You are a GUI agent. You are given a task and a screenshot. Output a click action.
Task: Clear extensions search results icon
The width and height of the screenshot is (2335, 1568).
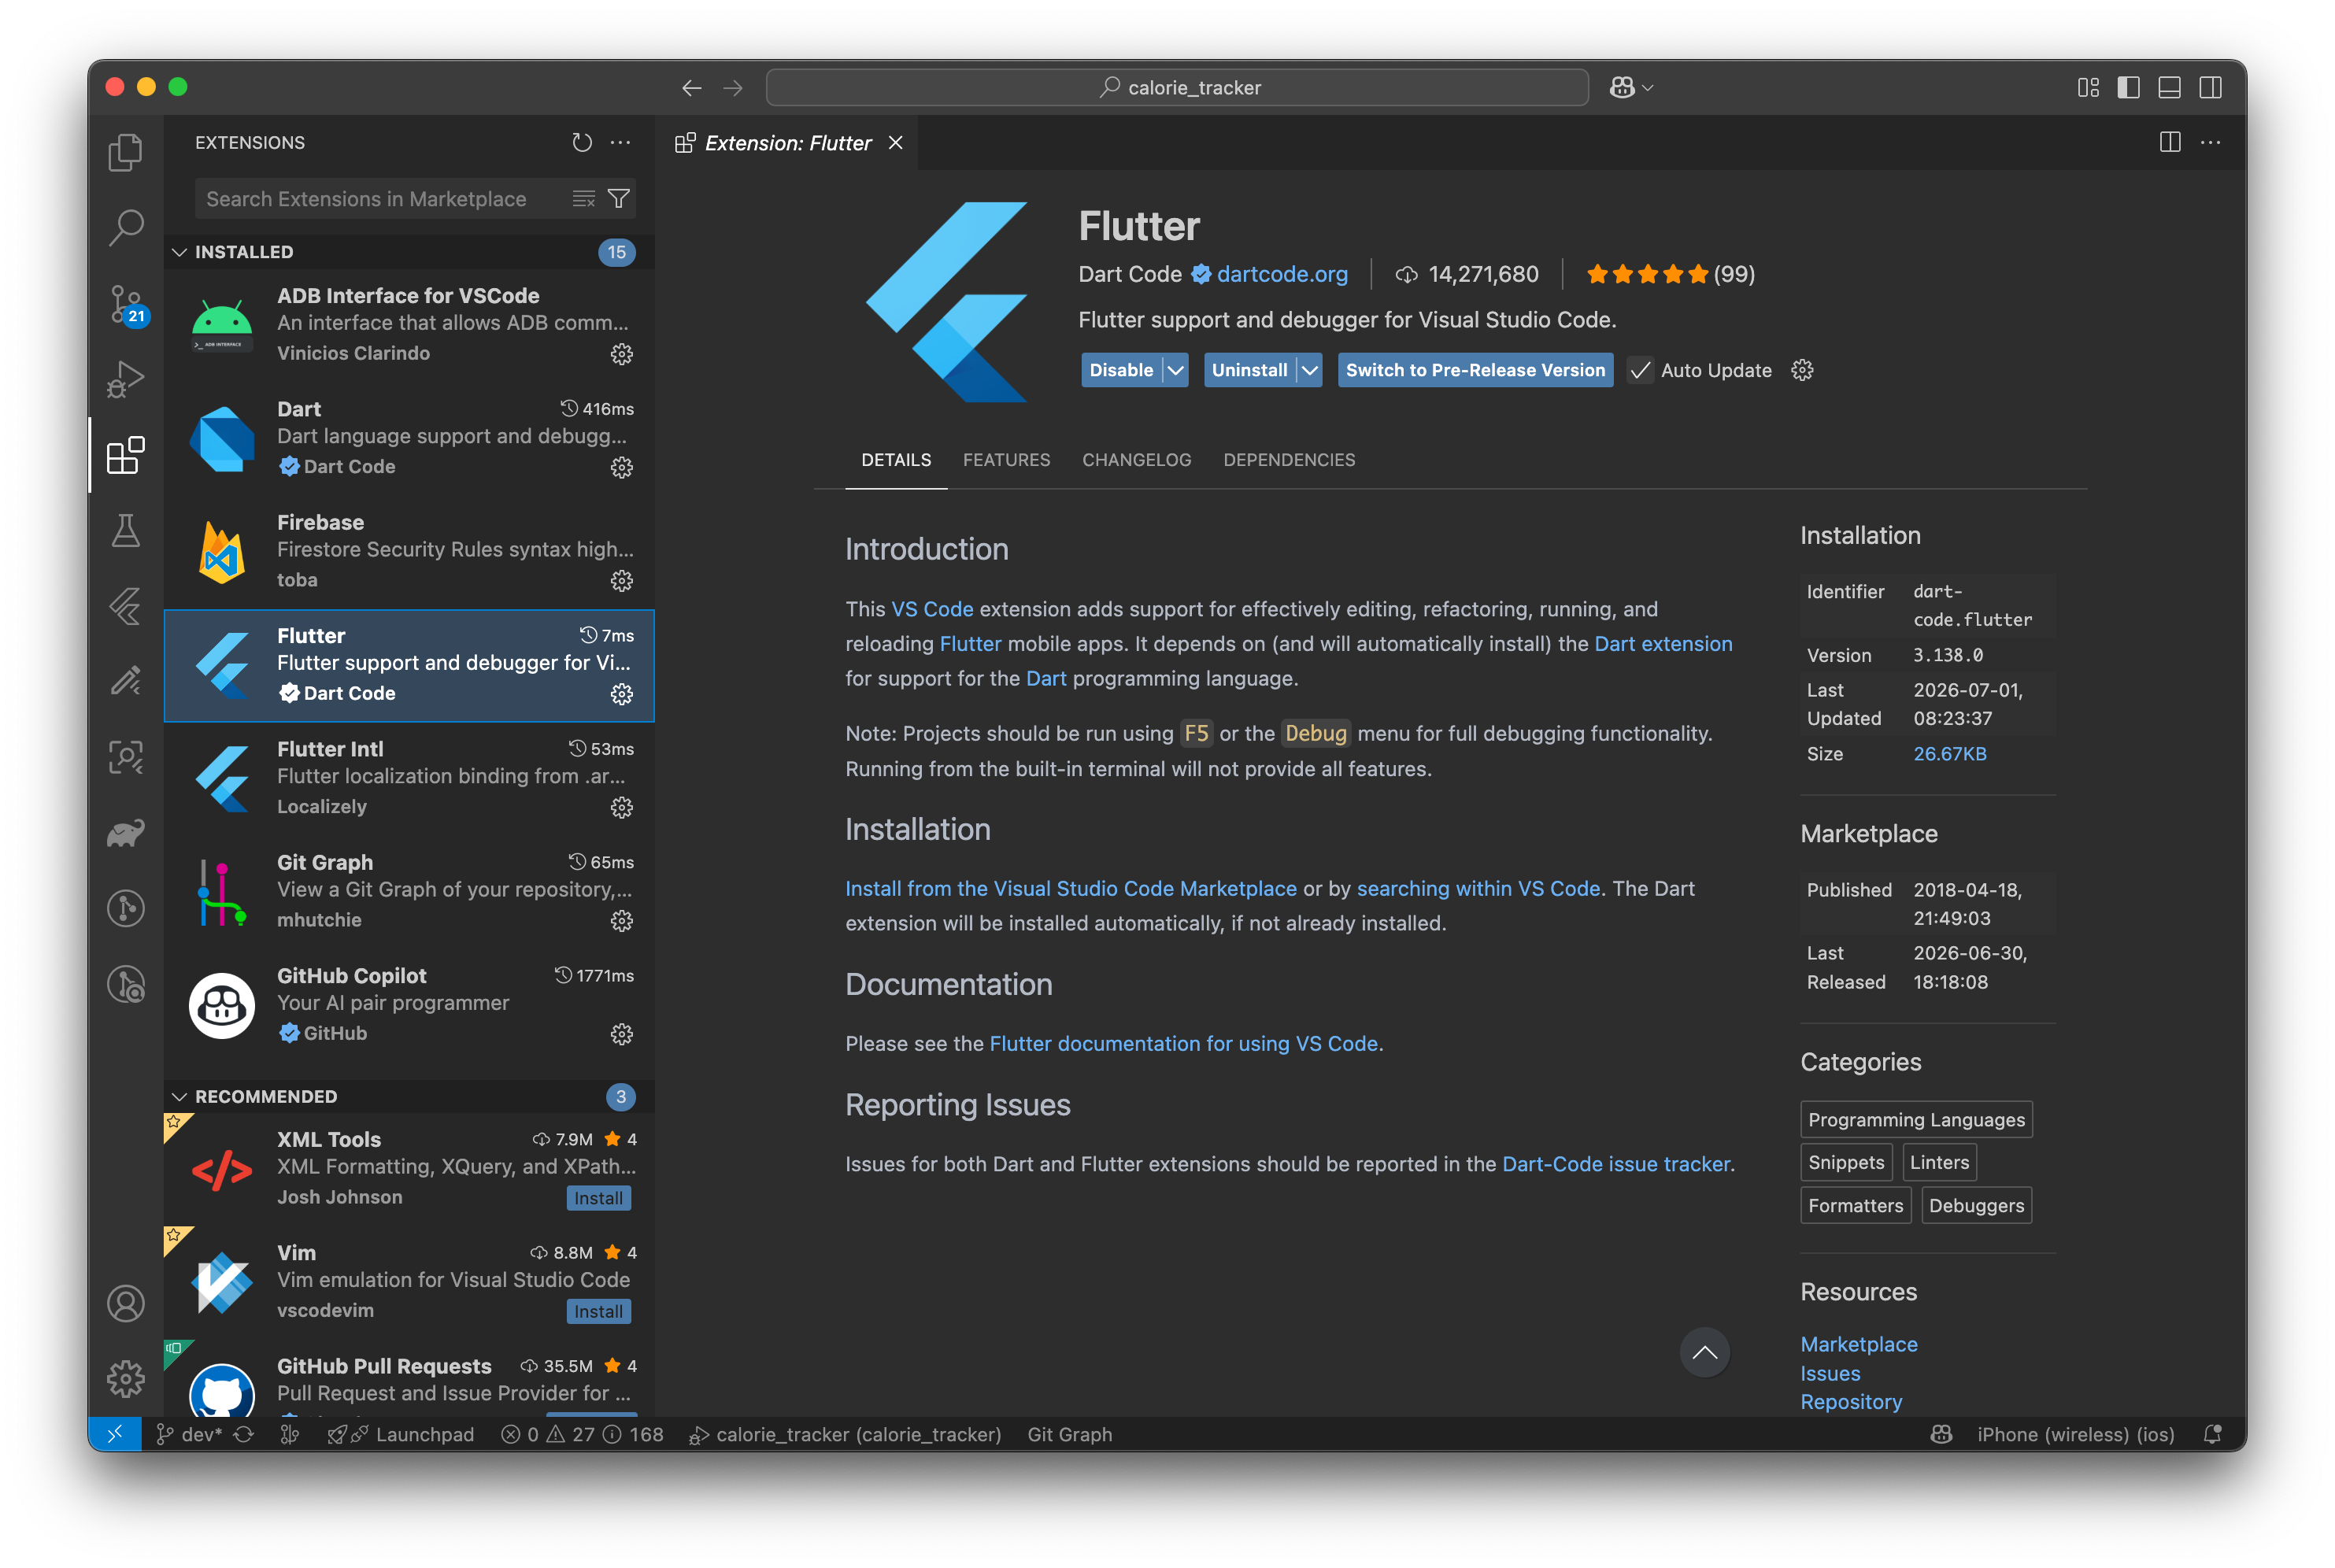tap(584, 199)
